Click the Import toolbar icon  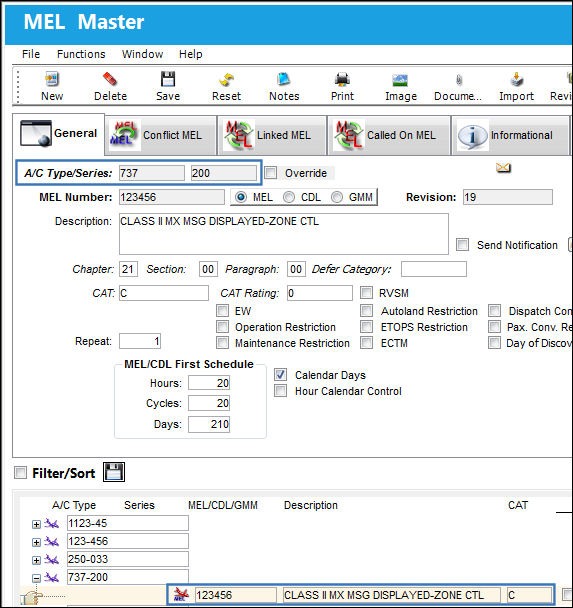[516, 79]
